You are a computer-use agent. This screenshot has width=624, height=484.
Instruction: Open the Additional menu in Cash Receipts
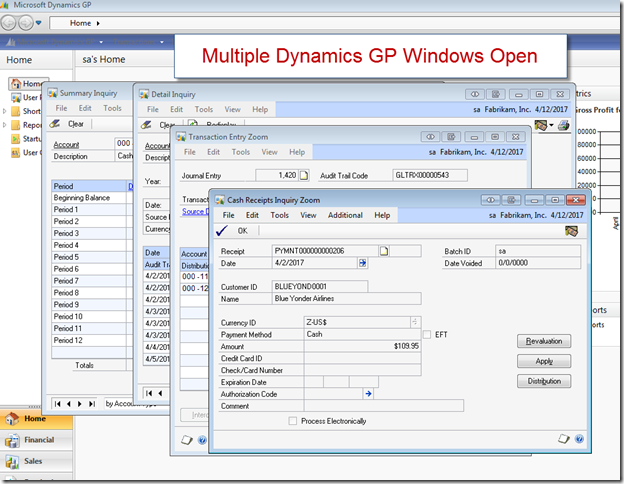(x=345, y=215)
